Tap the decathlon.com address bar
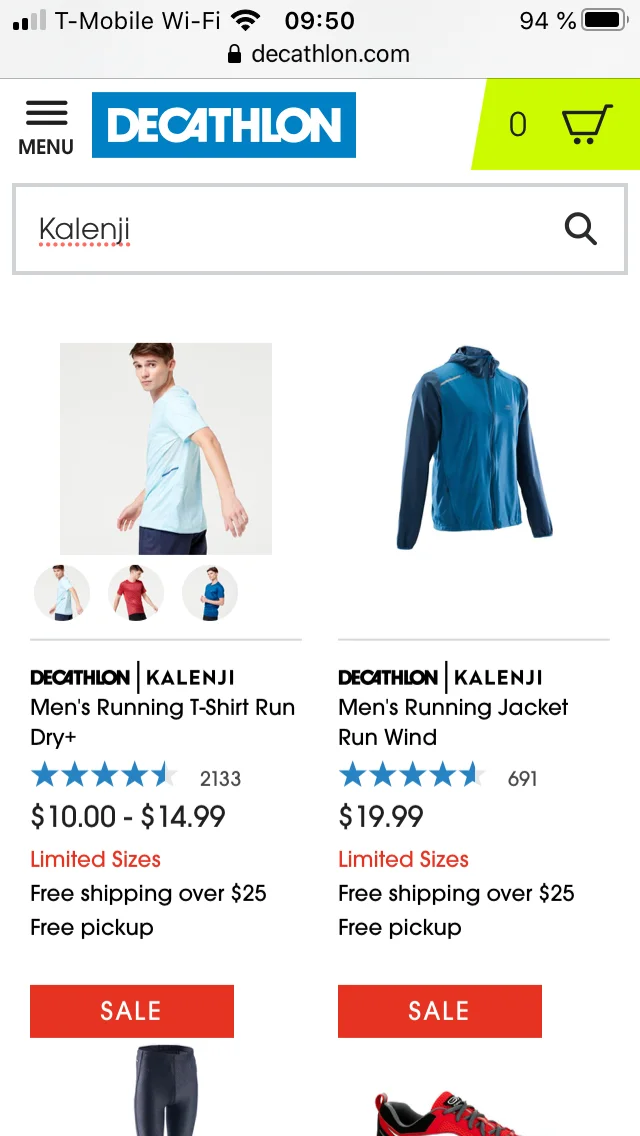 point(319,54)
